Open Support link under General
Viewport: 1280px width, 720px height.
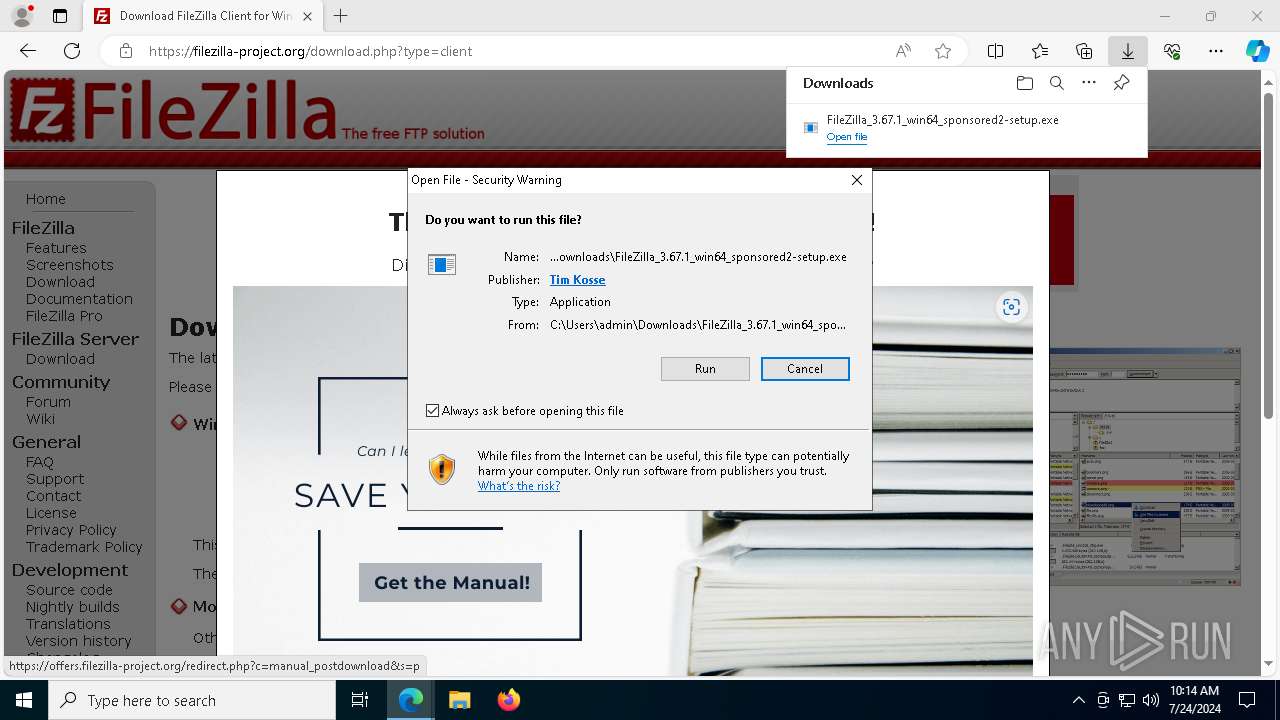coord(55,479)
